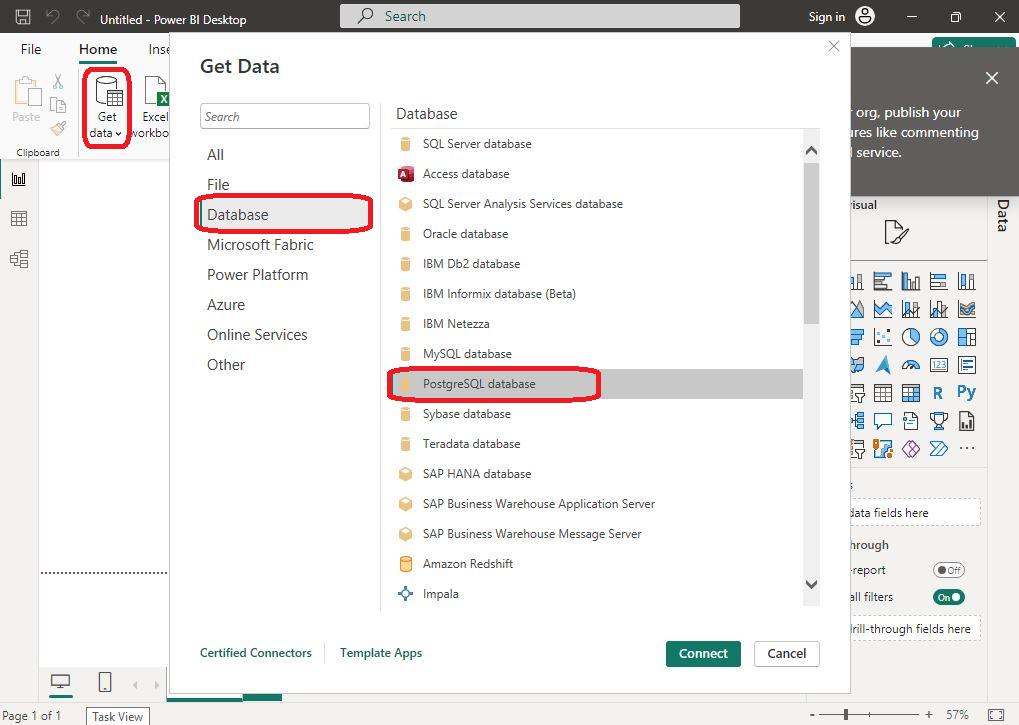Choose the Q&A speech bubble visual
Screen dimensions: 1019x725
pos(883,421)
